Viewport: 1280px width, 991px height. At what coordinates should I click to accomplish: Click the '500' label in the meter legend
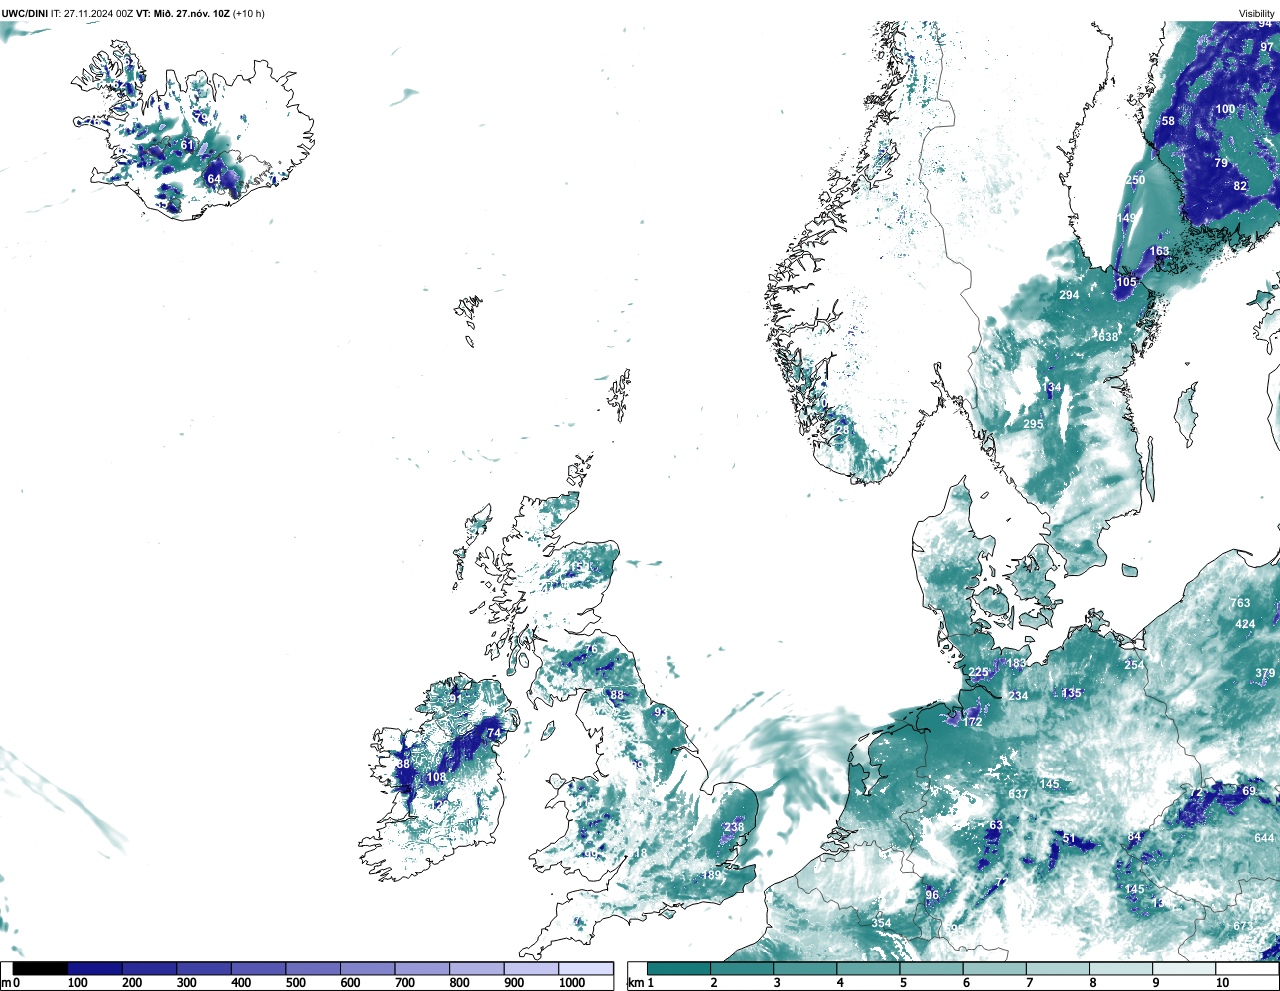pos(295,983)
